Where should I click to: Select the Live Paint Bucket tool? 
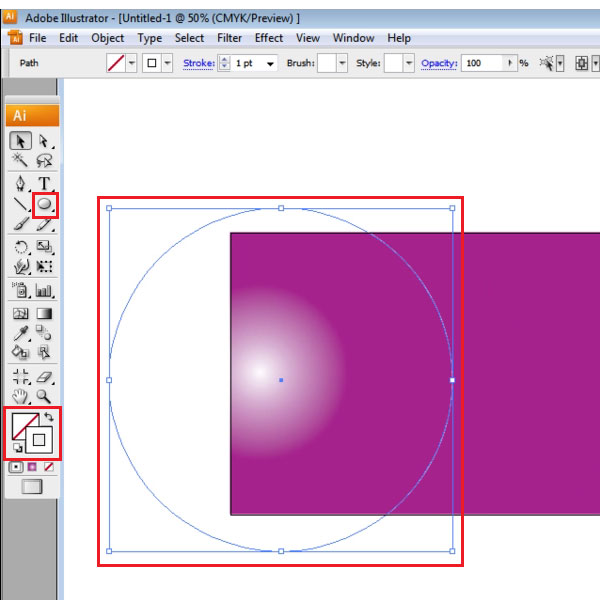click(20, 352)
